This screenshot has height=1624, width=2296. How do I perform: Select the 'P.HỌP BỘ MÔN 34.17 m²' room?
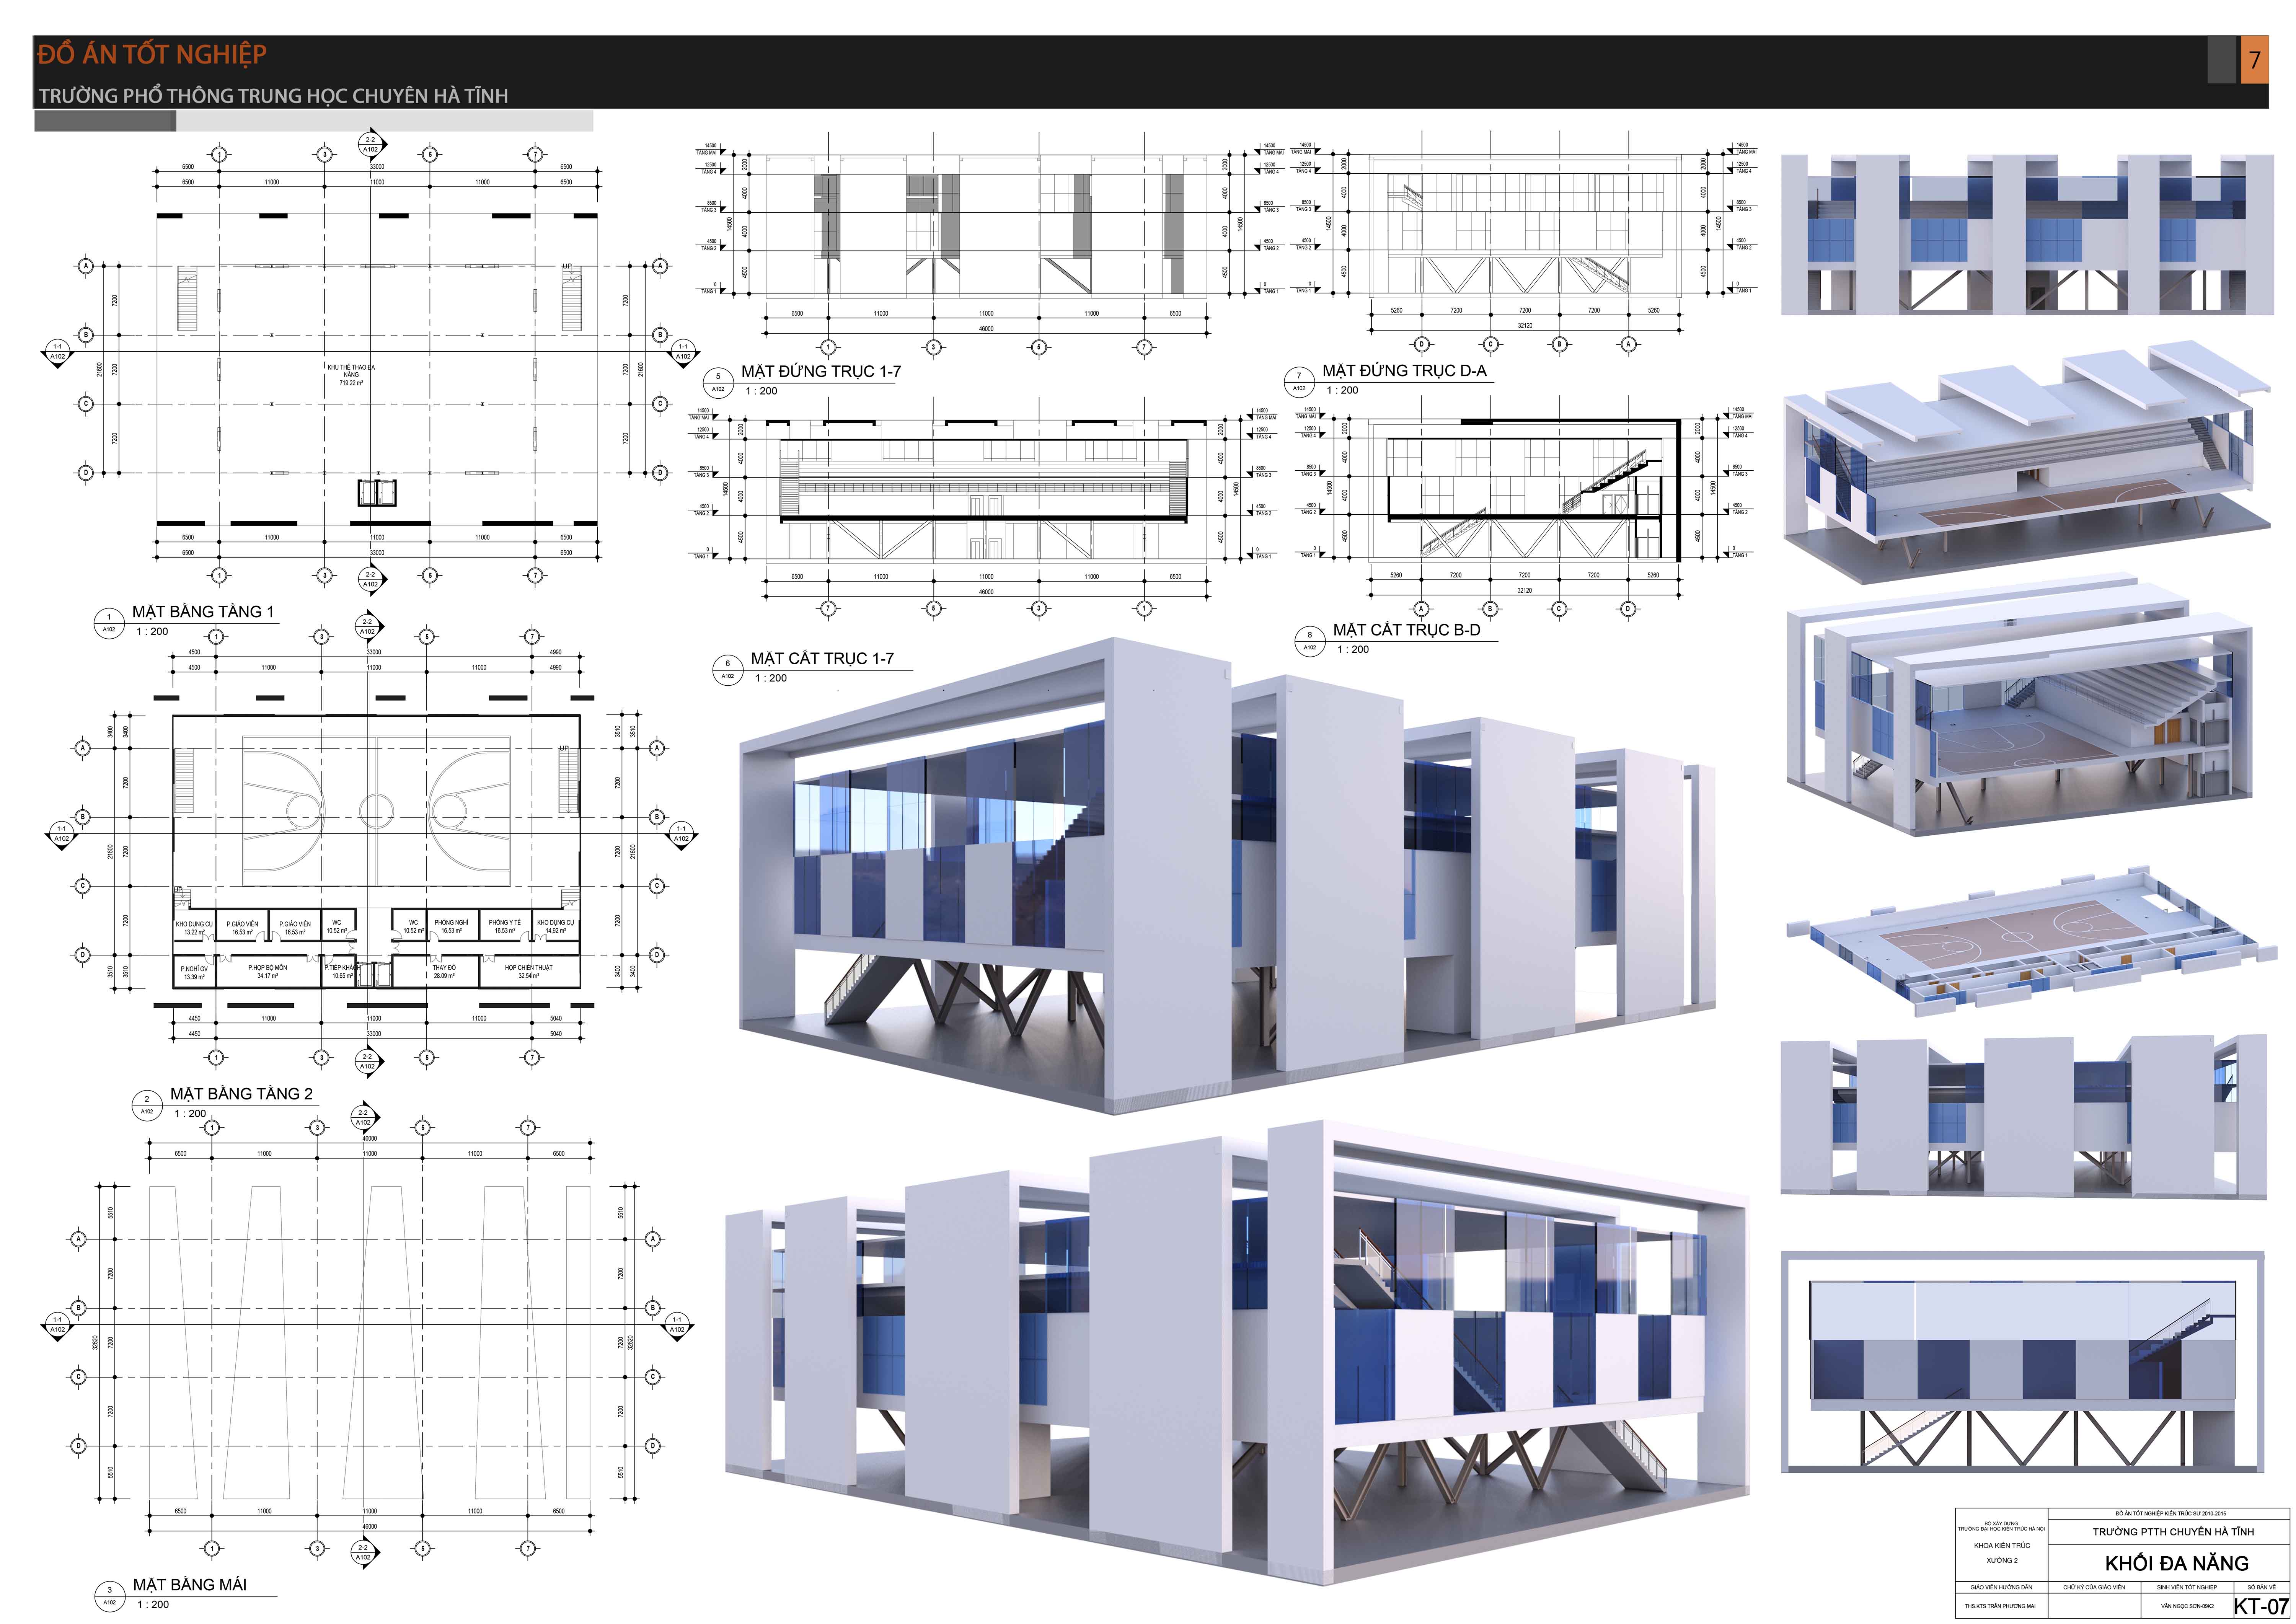267,971
